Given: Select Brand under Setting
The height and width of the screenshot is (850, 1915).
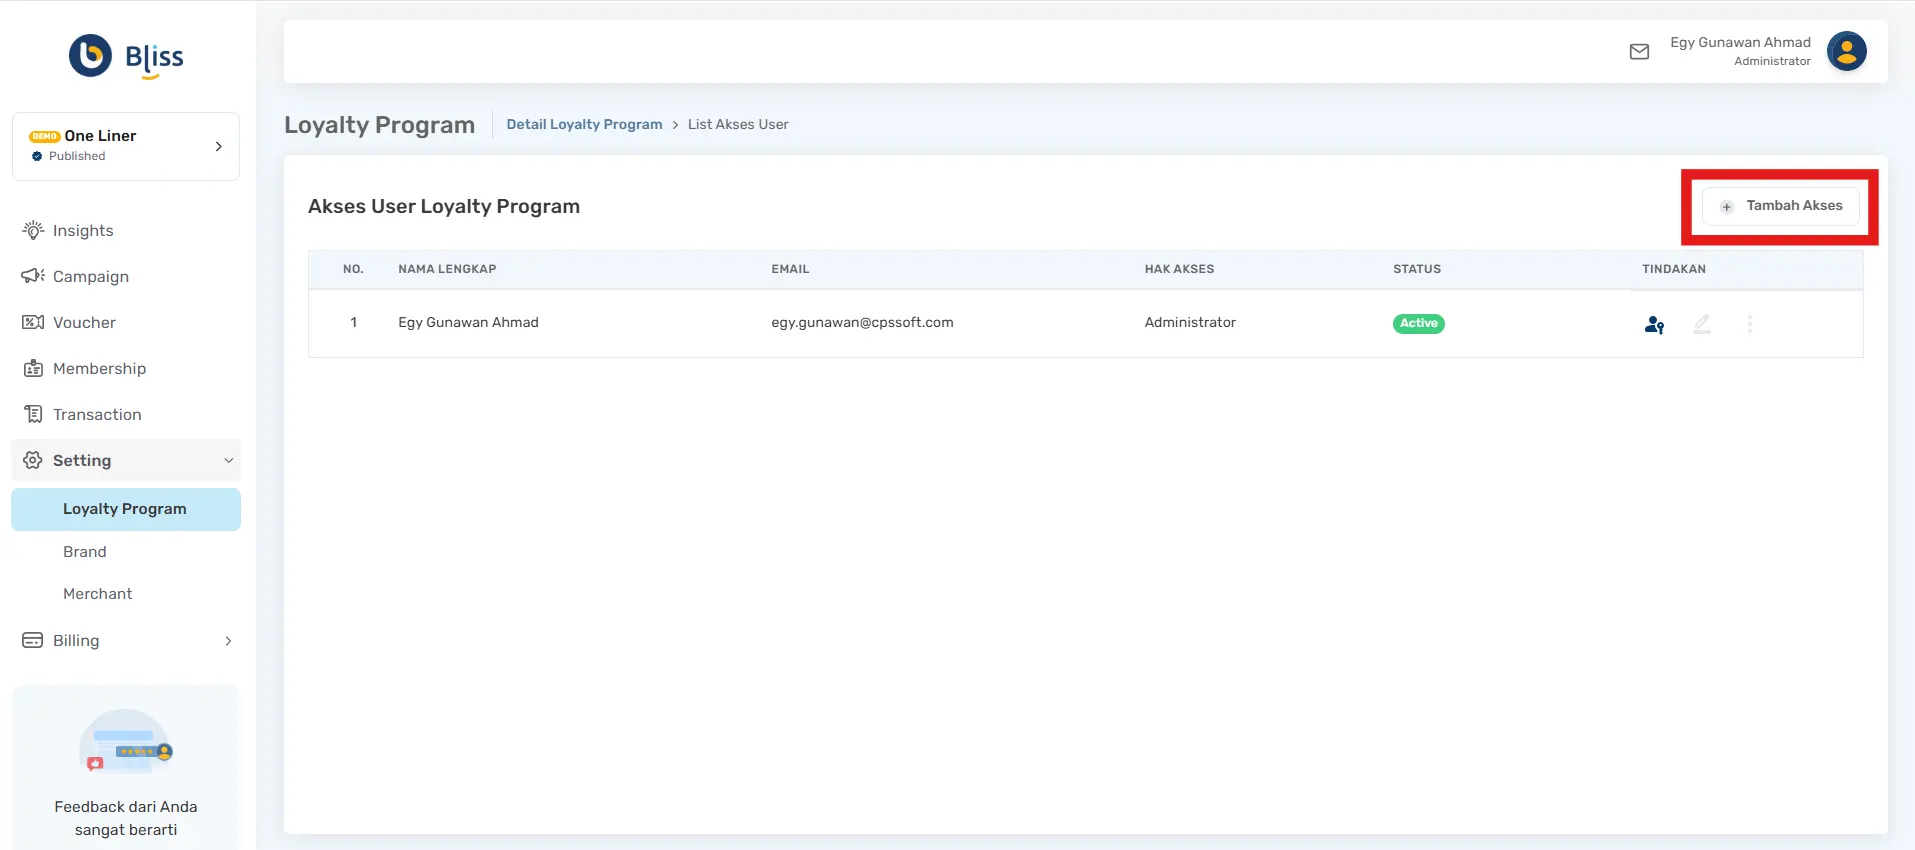Looking at the screenshot, I should pos(85,552).
